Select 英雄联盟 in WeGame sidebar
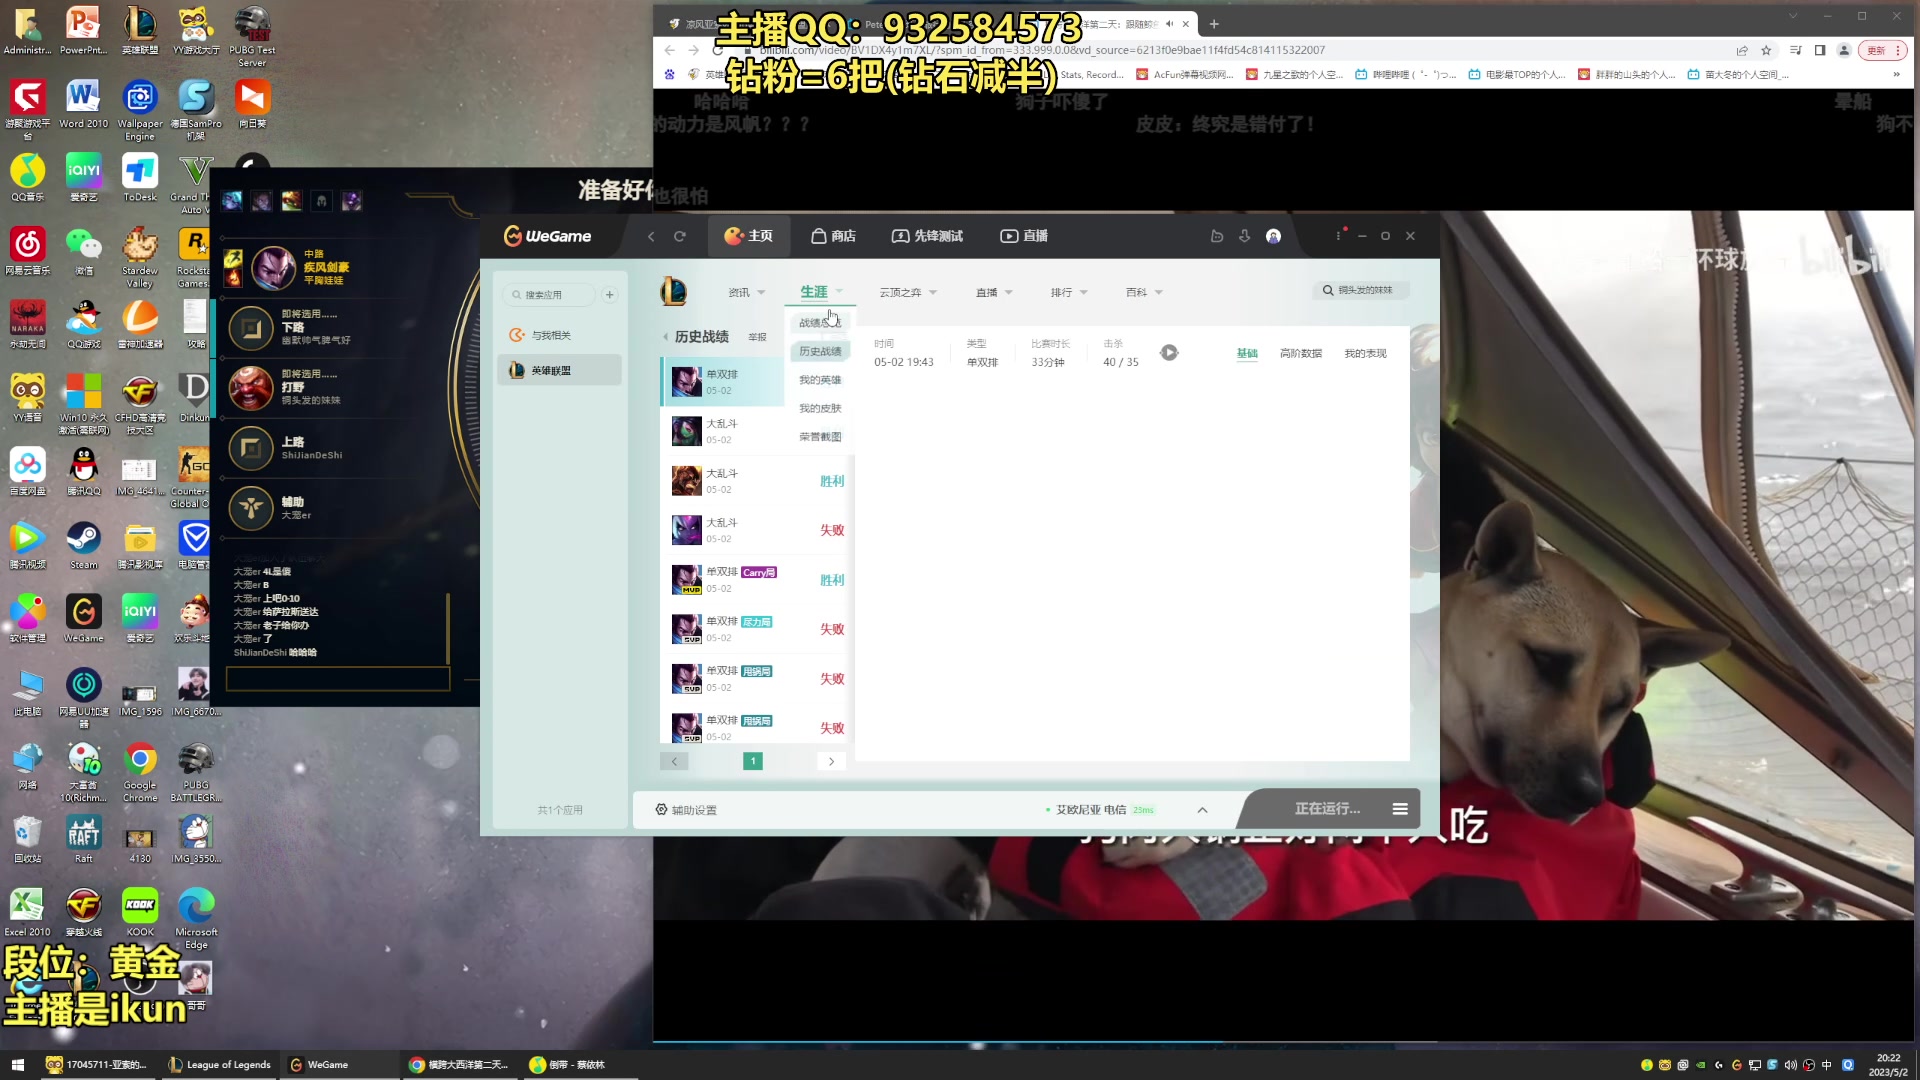Viewport: 1920px width, 1080px height. coord(561,371)
